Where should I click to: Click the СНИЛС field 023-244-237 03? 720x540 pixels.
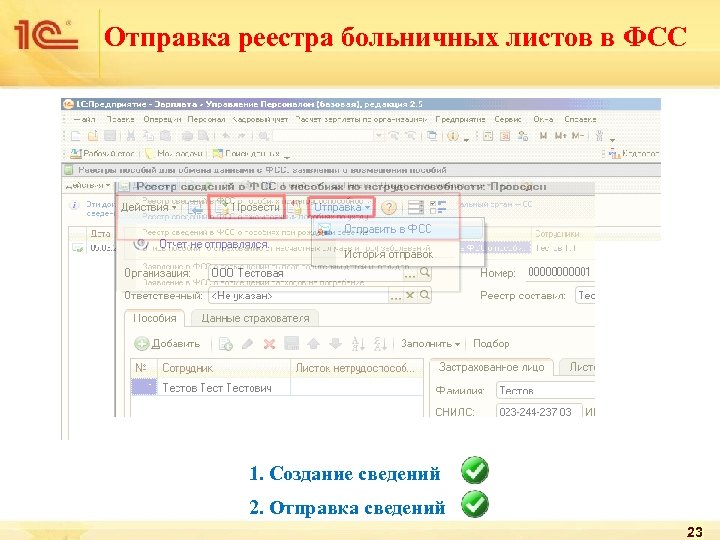click(539, 412)
